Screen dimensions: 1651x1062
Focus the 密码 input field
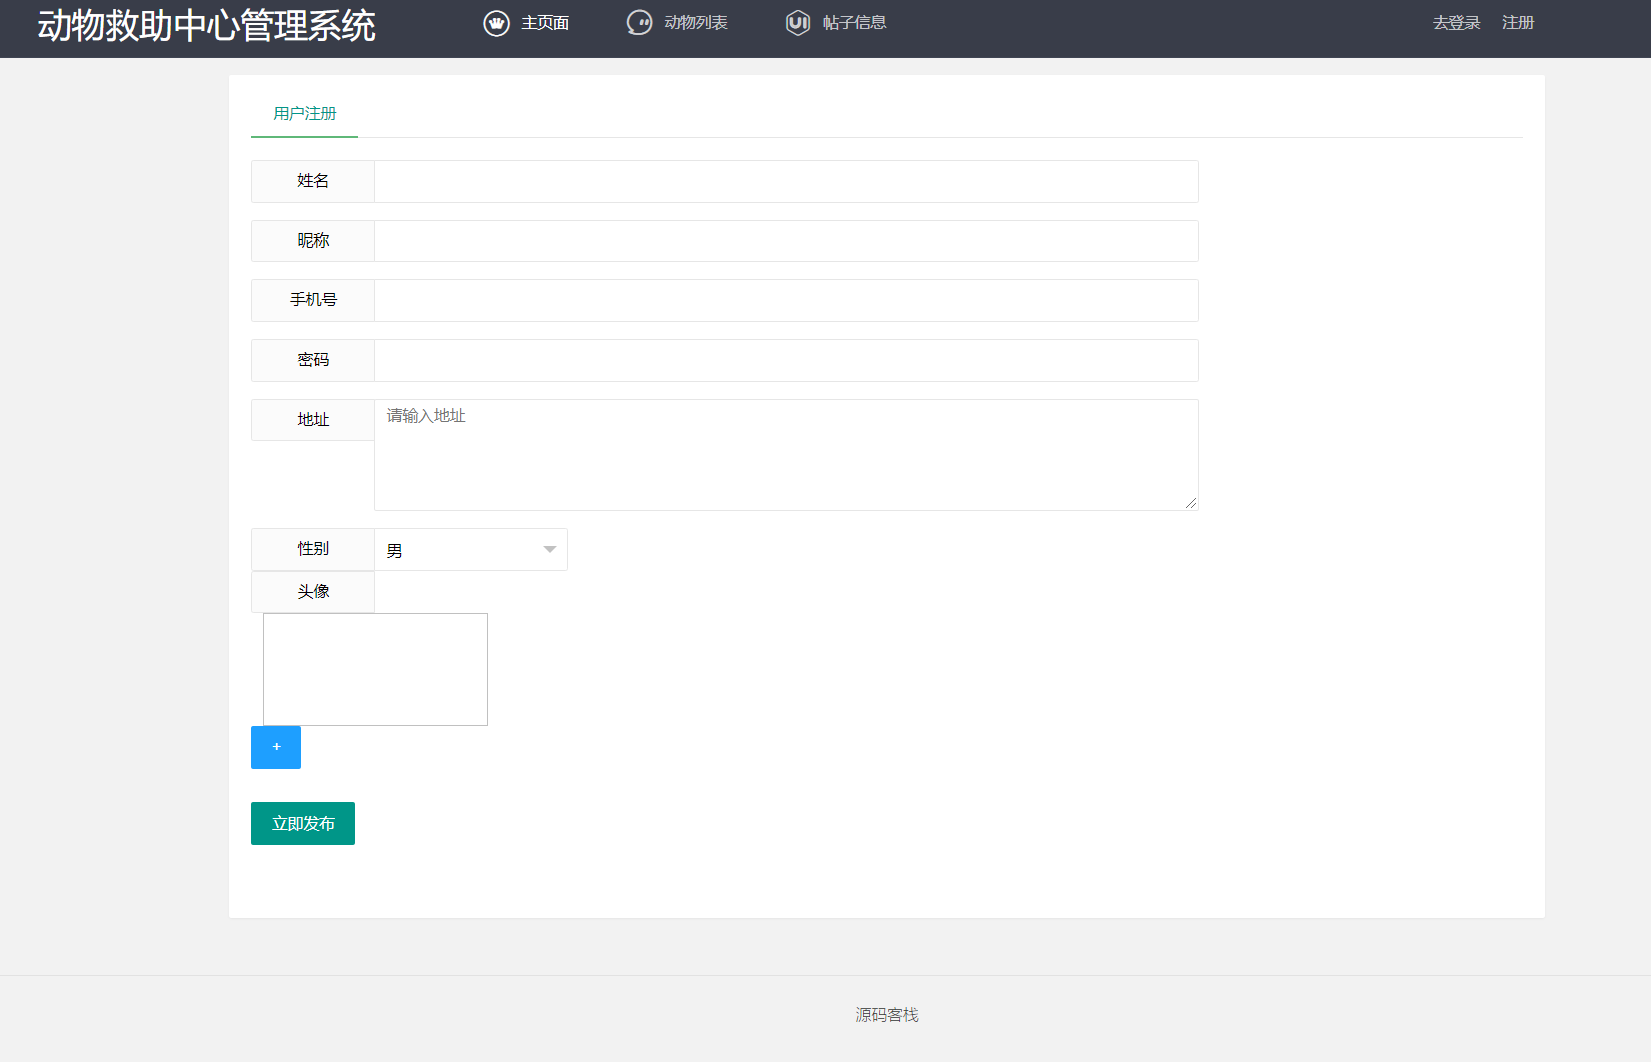click(x=786, y=360)
